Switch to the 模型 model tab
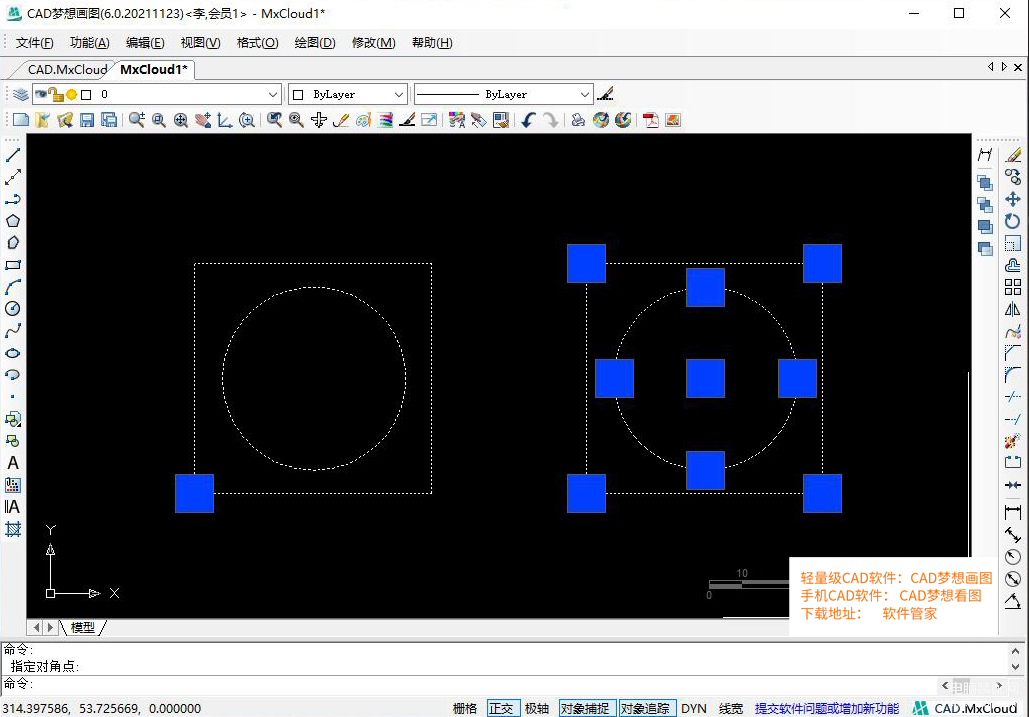This screenshot has width=1029, height=717. click(83, 628)
